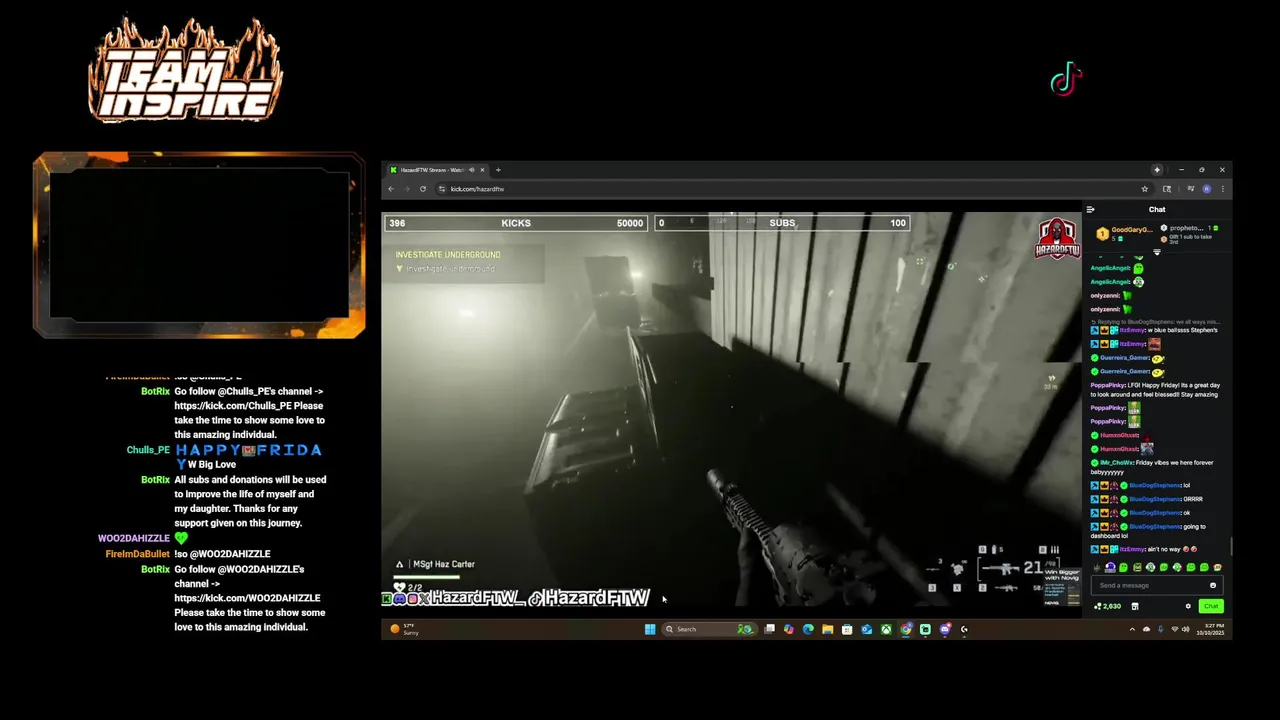Image resolution: width=1280 pixels, height=720 pixels.
Task: Click the 2,630 channel points counter
Action: point(1108,606)
